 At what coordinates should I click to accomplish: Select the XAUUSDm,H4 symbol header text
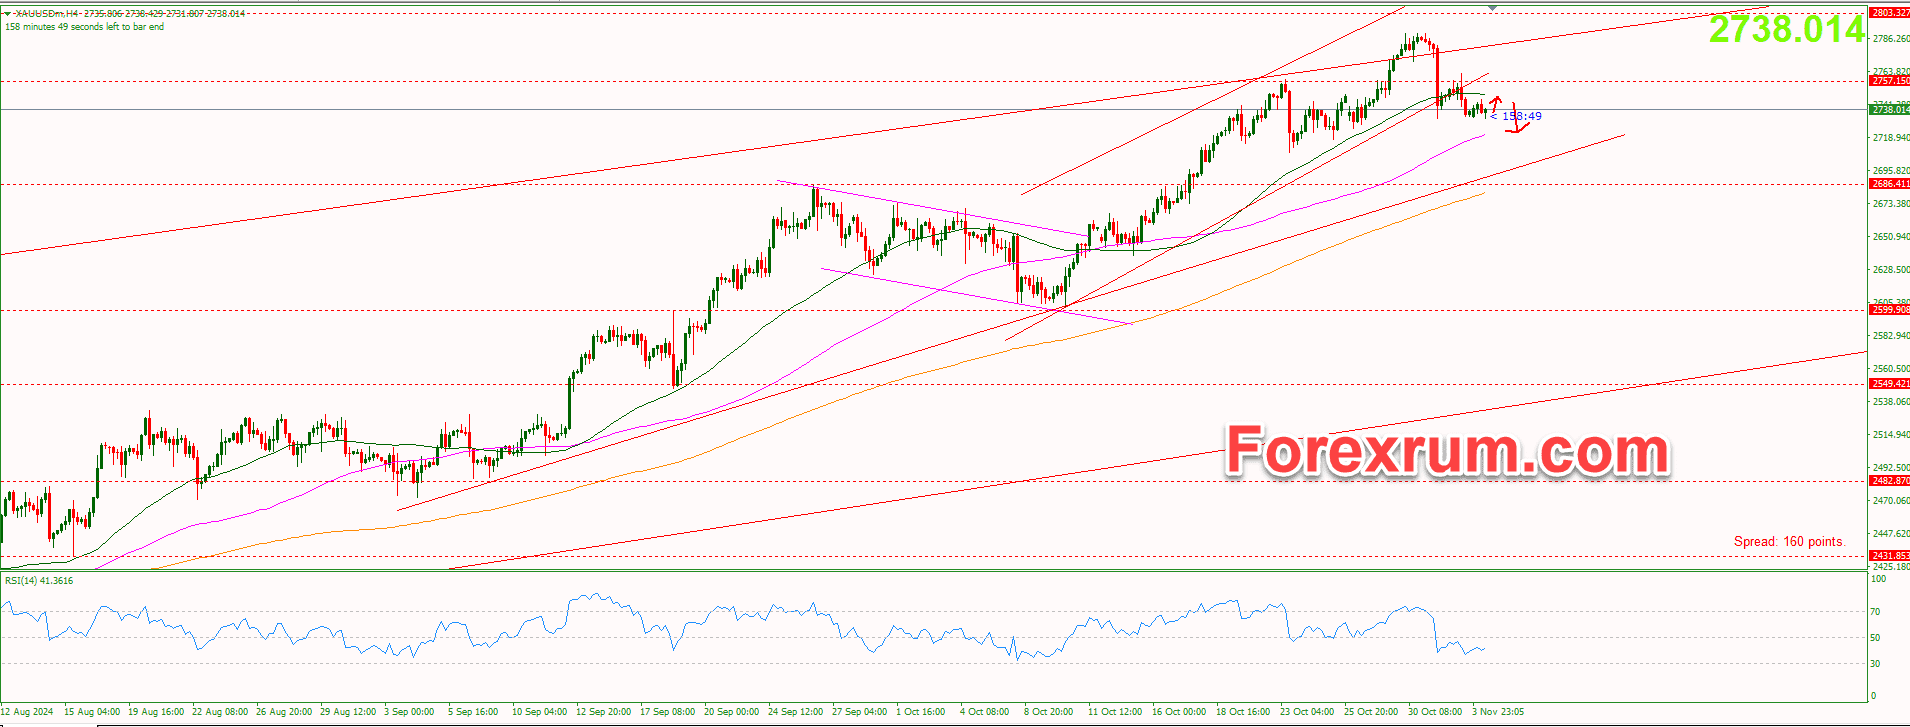click(x=48, y=13)
